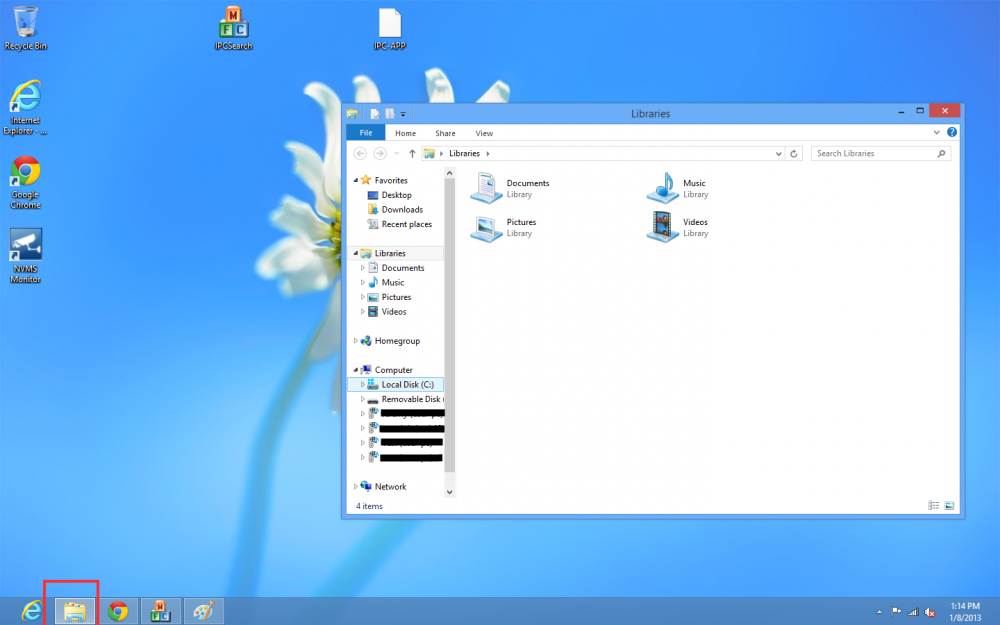Select Downloads in the Favorites list
Viewport: 1000px width, 625px height.
tap(404, 209)
